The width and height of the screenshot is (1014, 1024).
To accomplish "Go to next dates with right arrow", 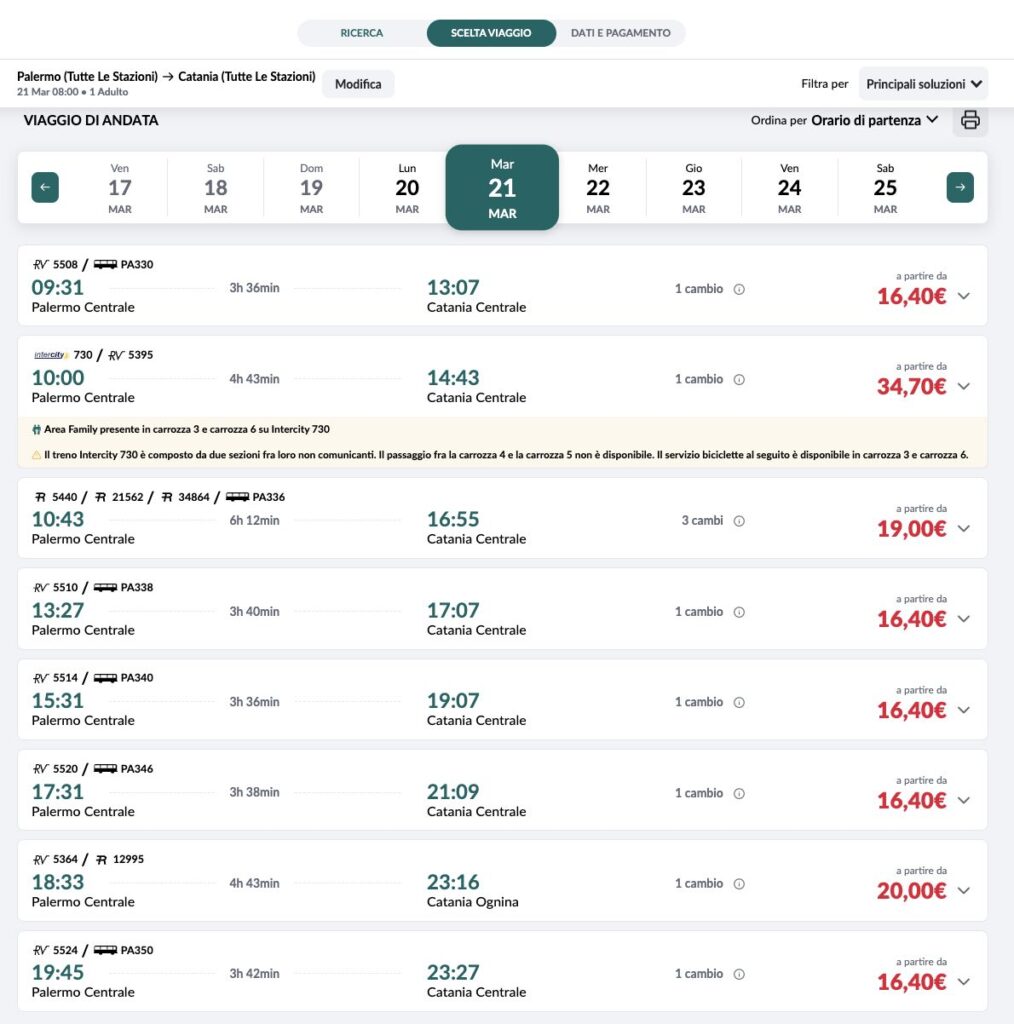I will (x=960, y=187).
